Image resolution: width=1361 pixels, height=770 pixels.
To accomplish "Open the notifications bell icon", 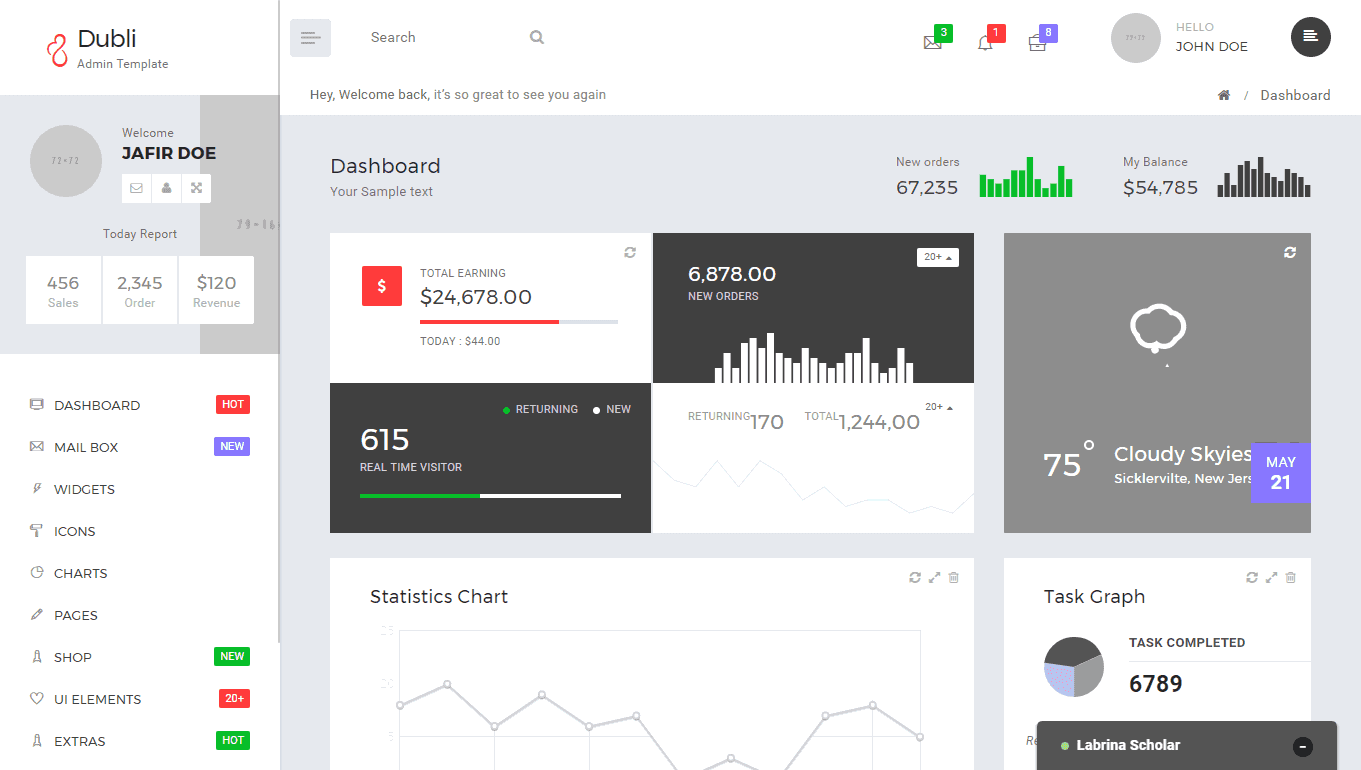I will (985, 43).
